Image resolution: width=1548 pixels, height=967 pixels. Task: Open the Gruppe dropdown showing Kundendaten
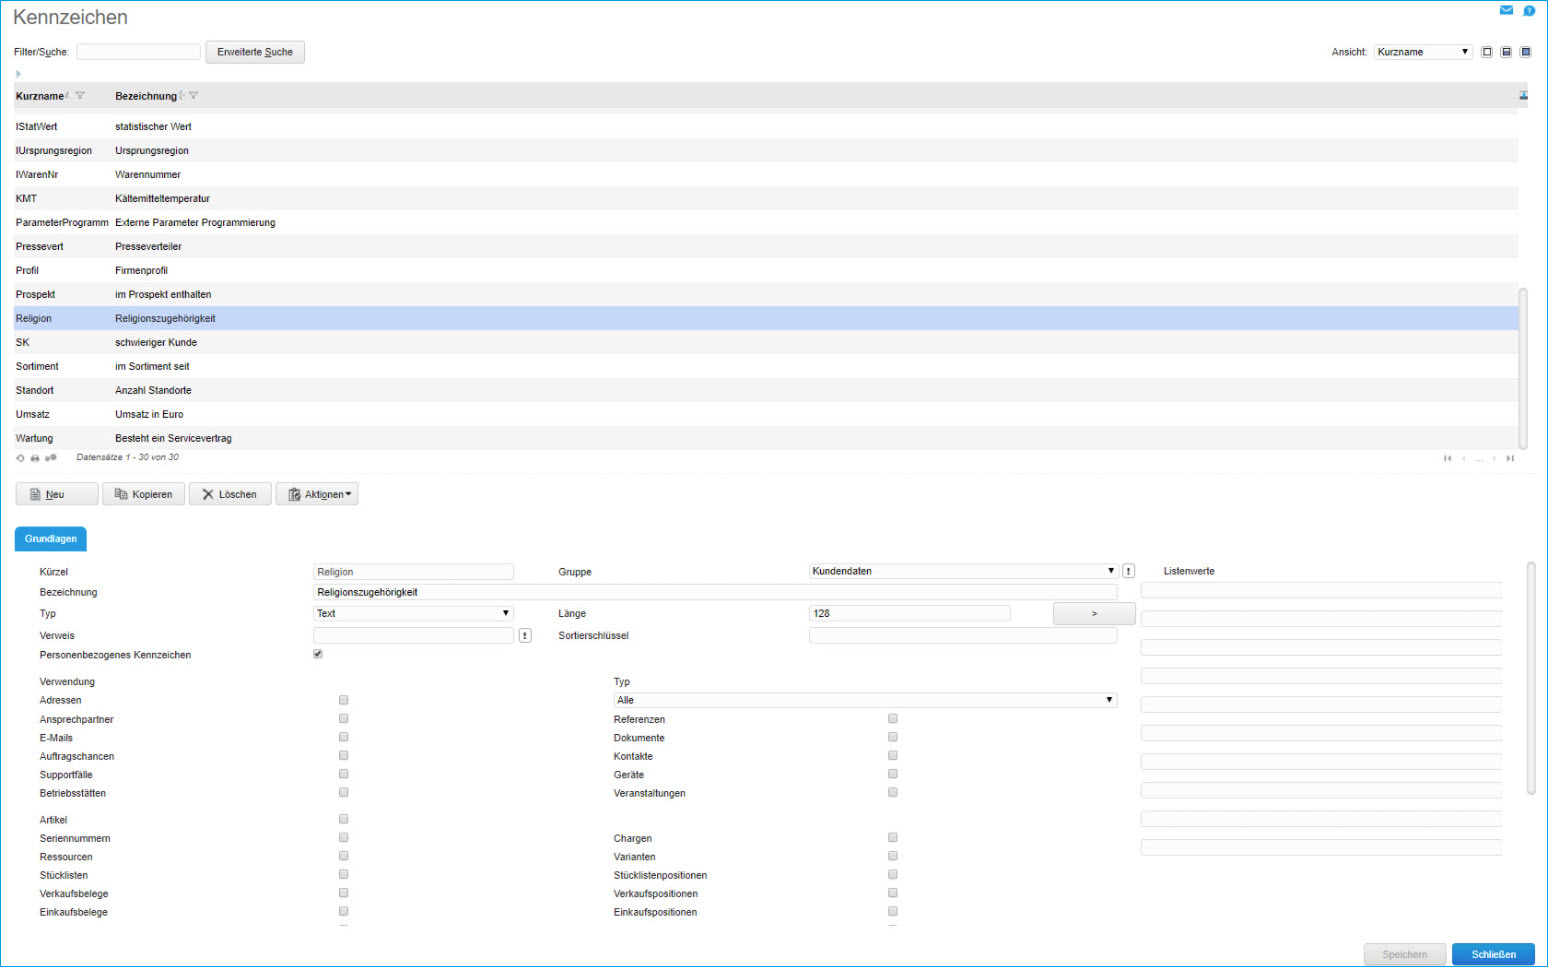click(963, 571)
